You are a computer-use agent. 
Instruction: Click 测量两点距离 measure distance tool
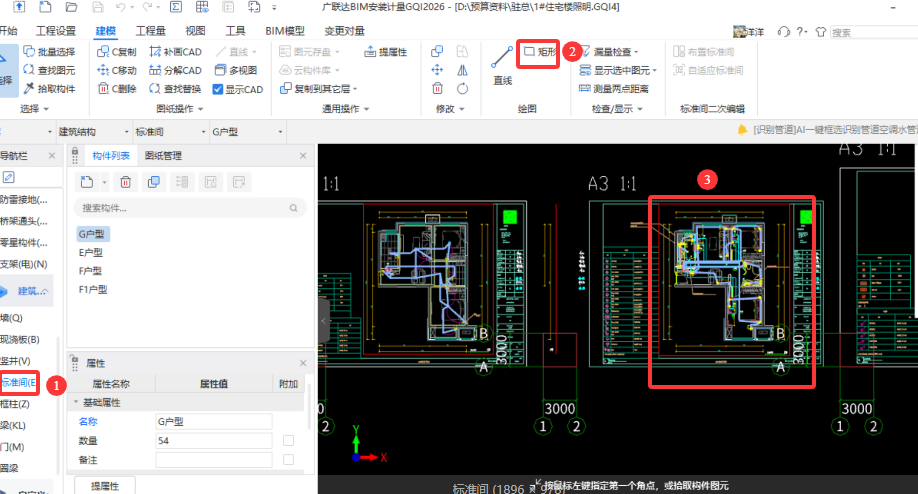614,89
